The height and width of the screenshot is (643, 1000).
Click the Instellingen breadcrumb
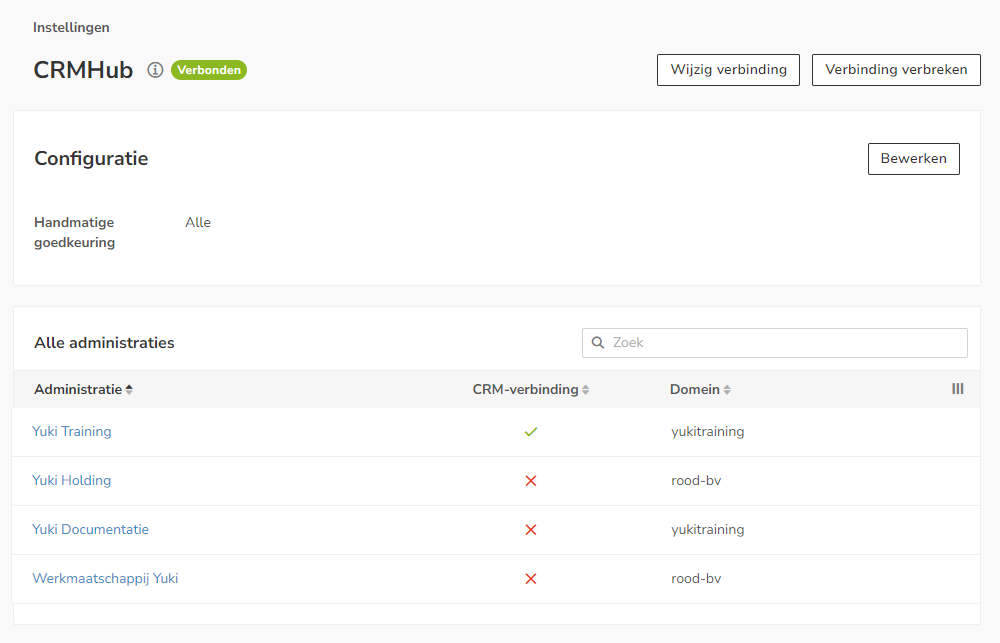(71, 27)
